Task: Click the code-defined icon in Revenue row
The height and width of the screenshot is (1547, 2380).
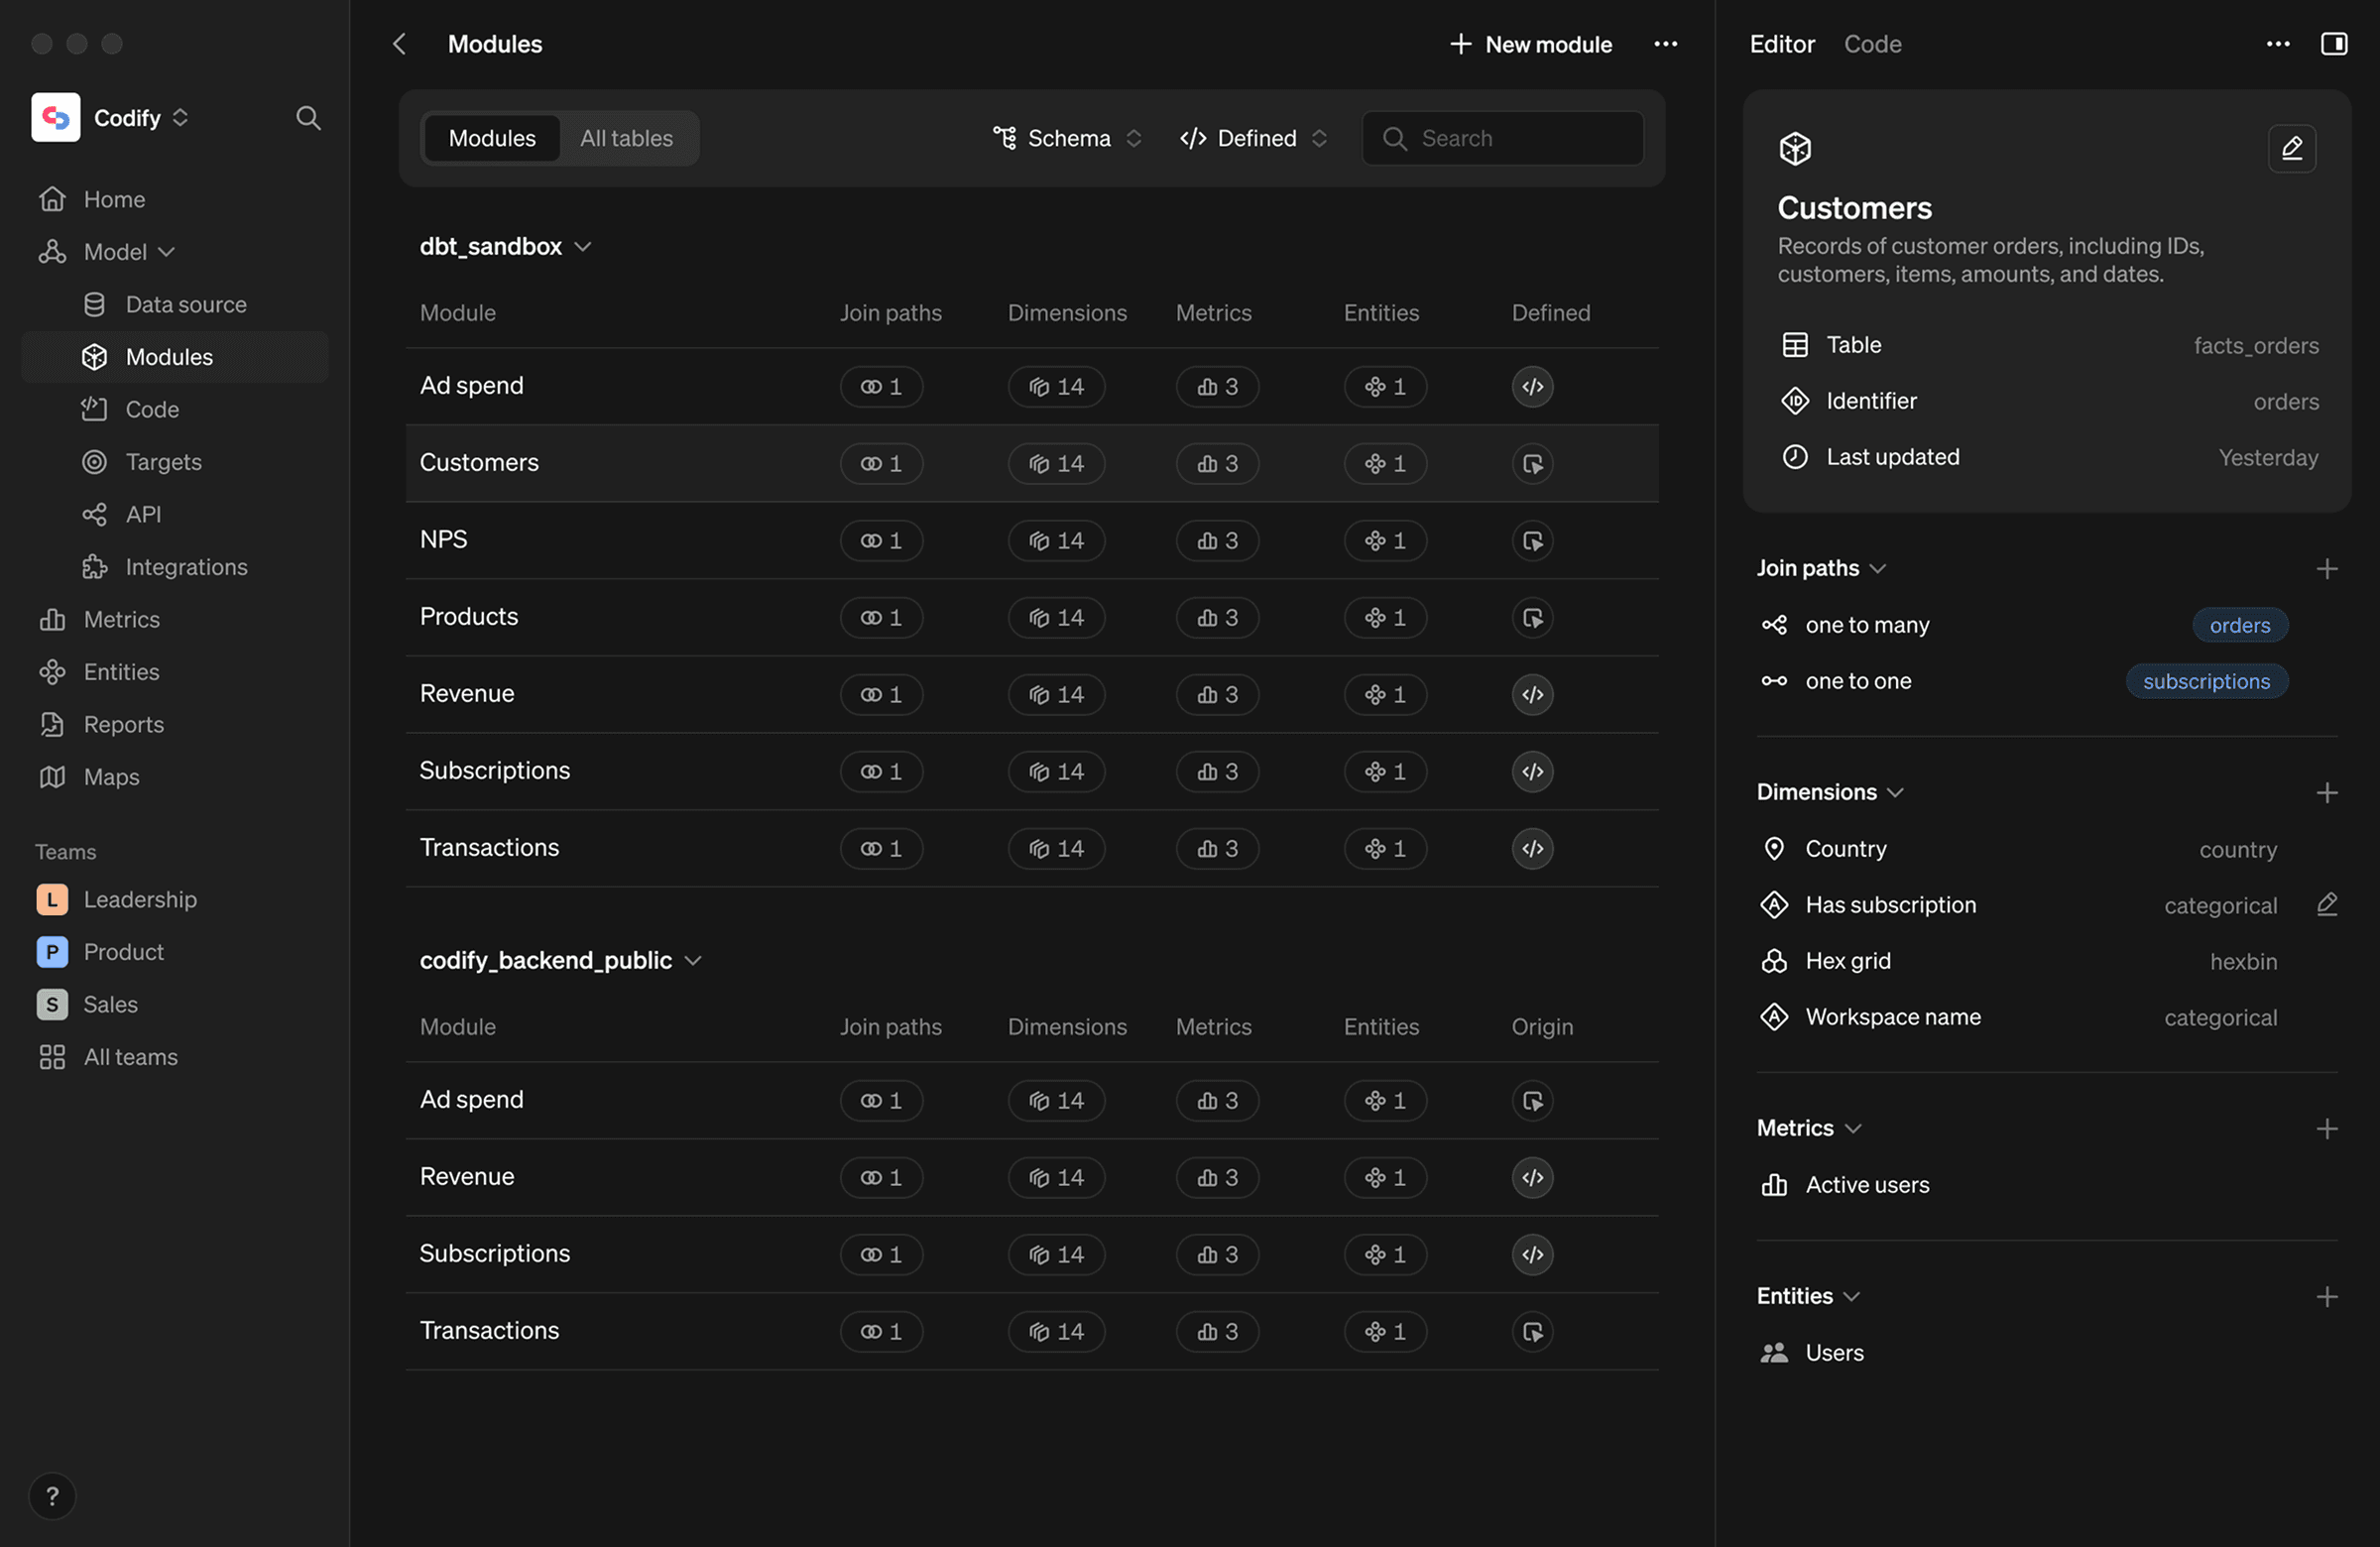Action: click(x=1532, y=694)
